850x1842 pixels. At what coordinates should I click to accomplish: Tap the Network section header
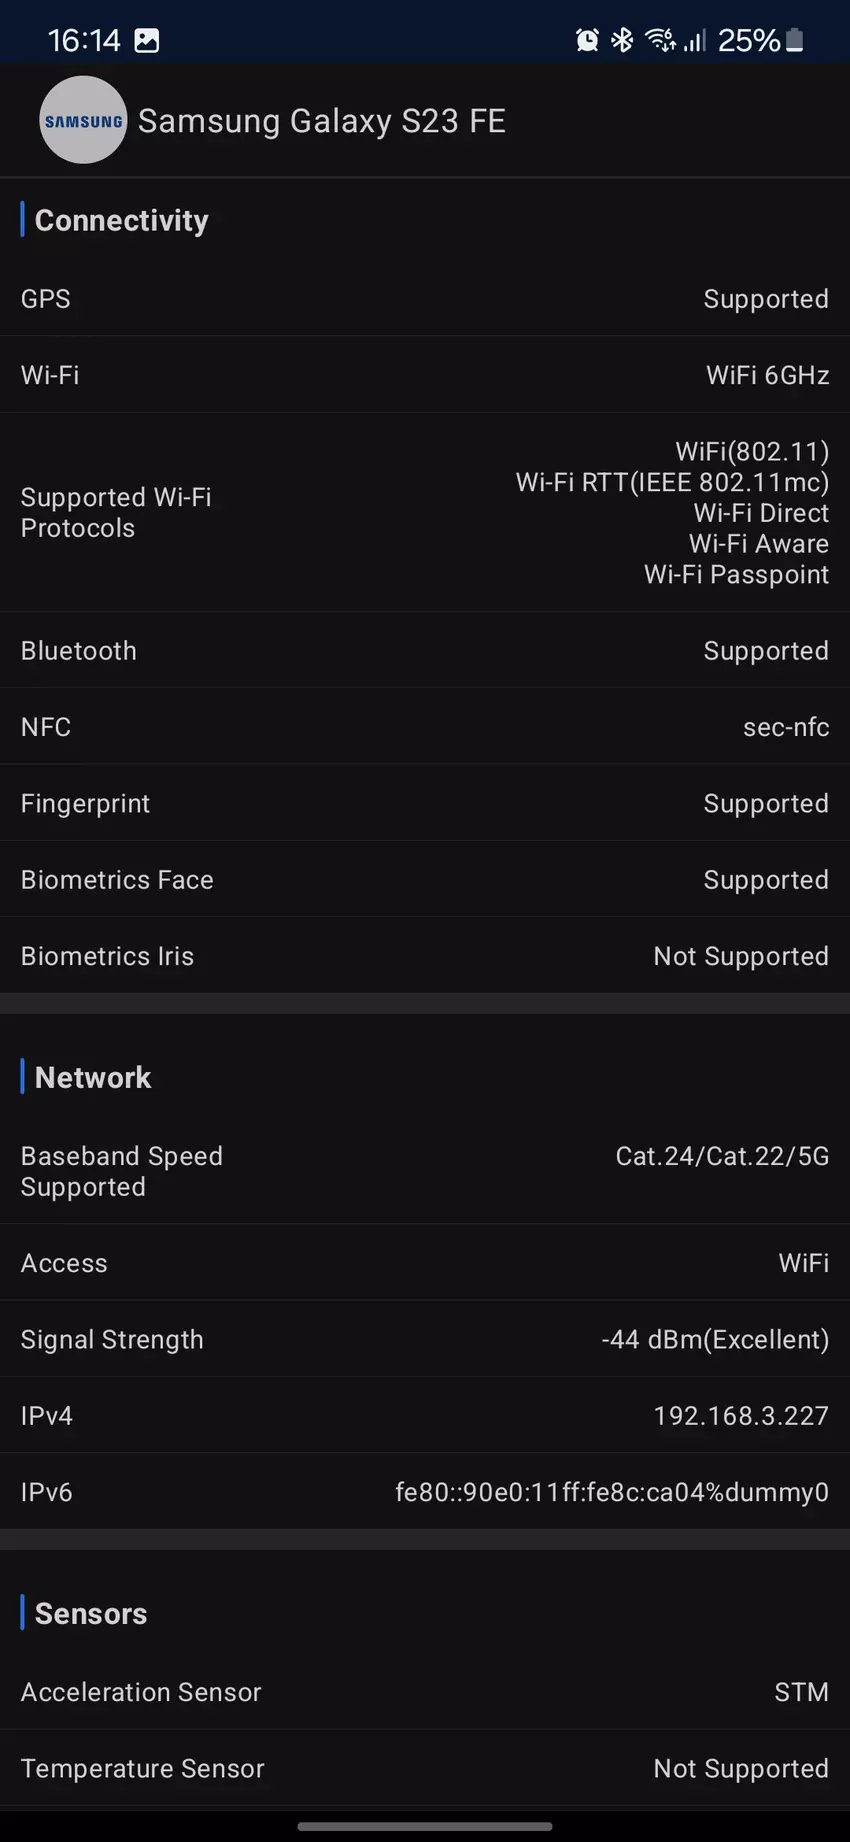point(93,1077)
